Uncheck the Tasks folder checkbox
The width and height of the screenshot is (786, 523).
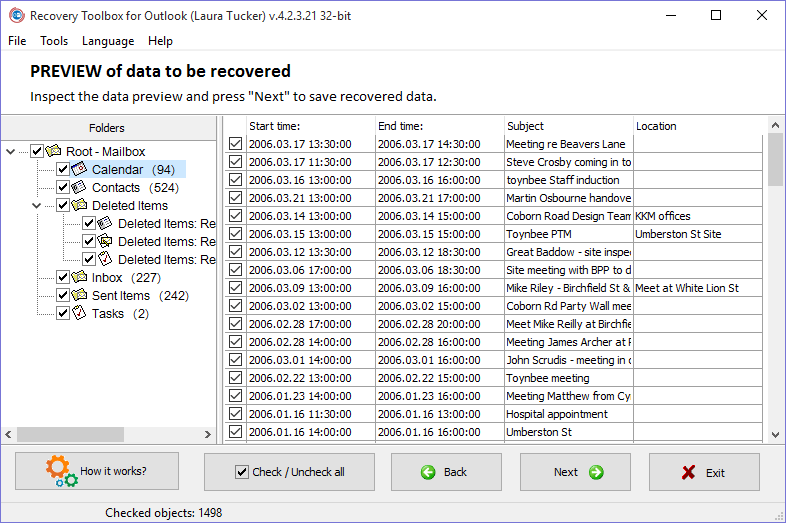pyautogui.click(x=63, y=313)
